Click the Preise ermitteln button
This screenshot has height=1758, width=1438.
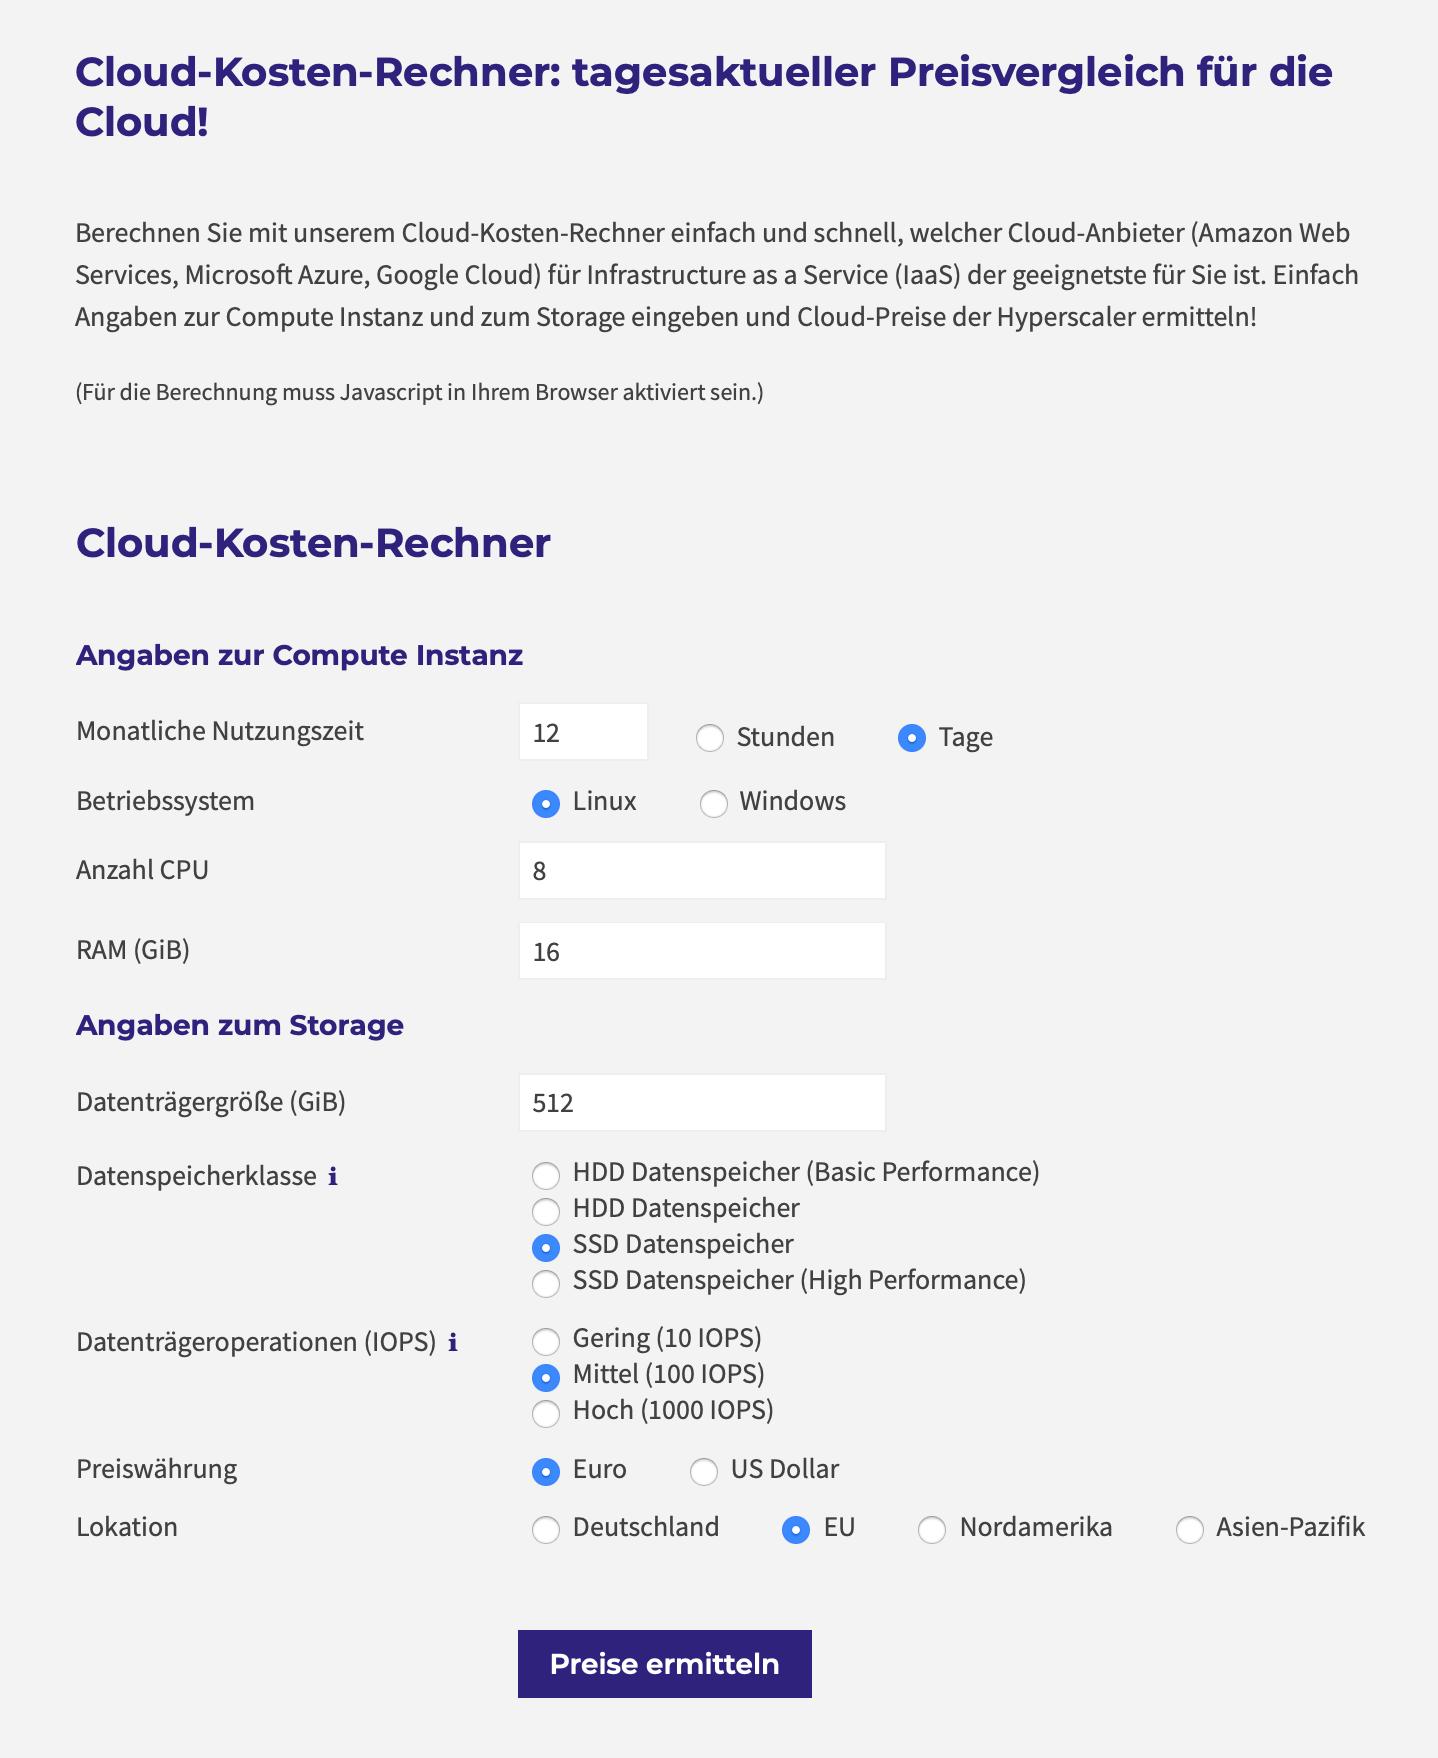(665, 1664)
